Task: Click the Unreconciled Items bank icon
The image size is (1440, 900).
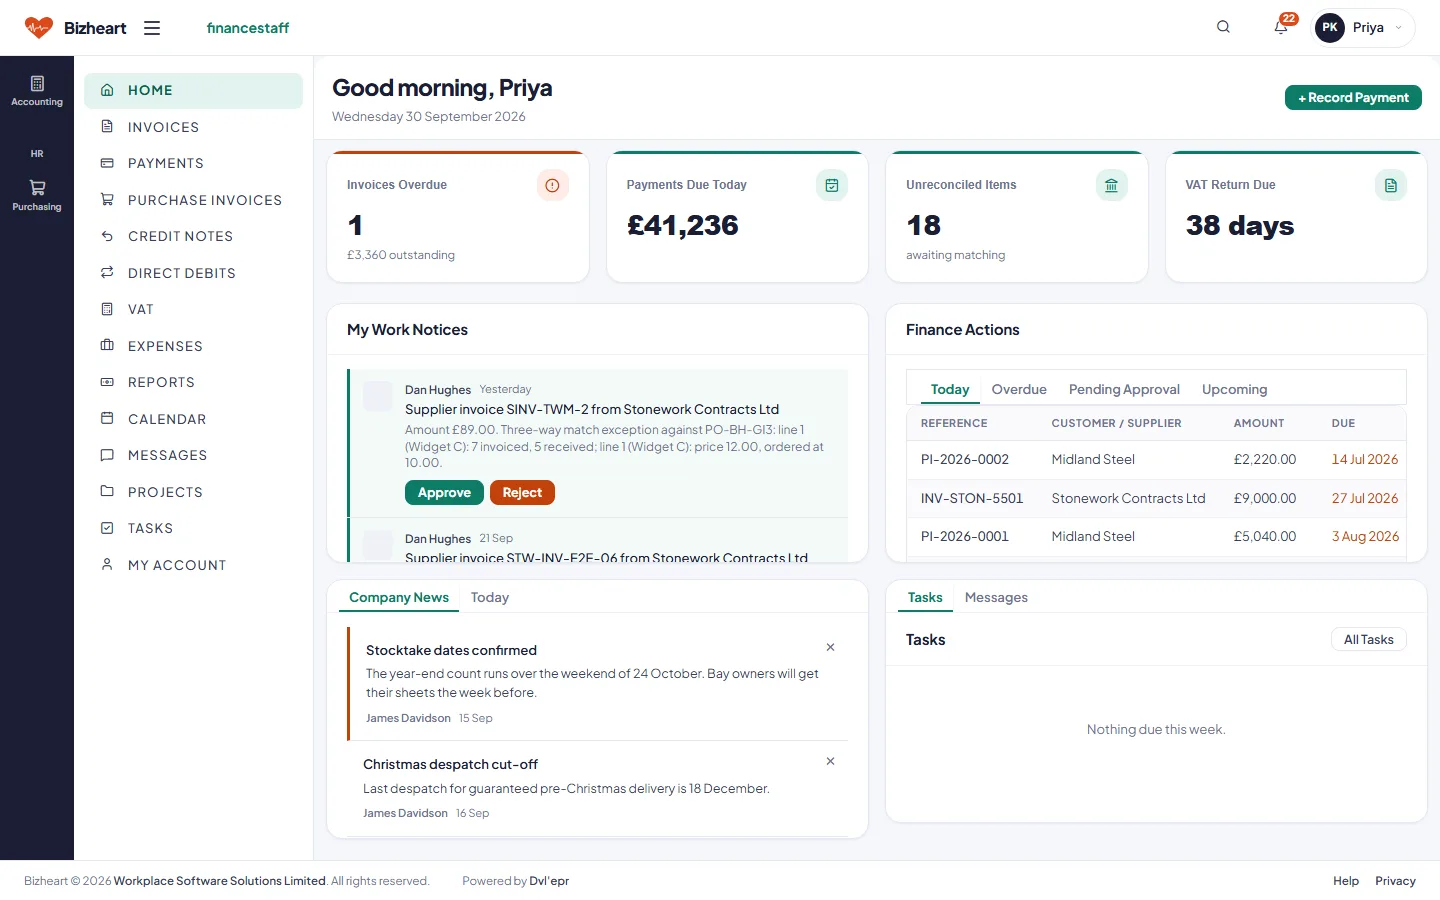Action: point(1111,185)
